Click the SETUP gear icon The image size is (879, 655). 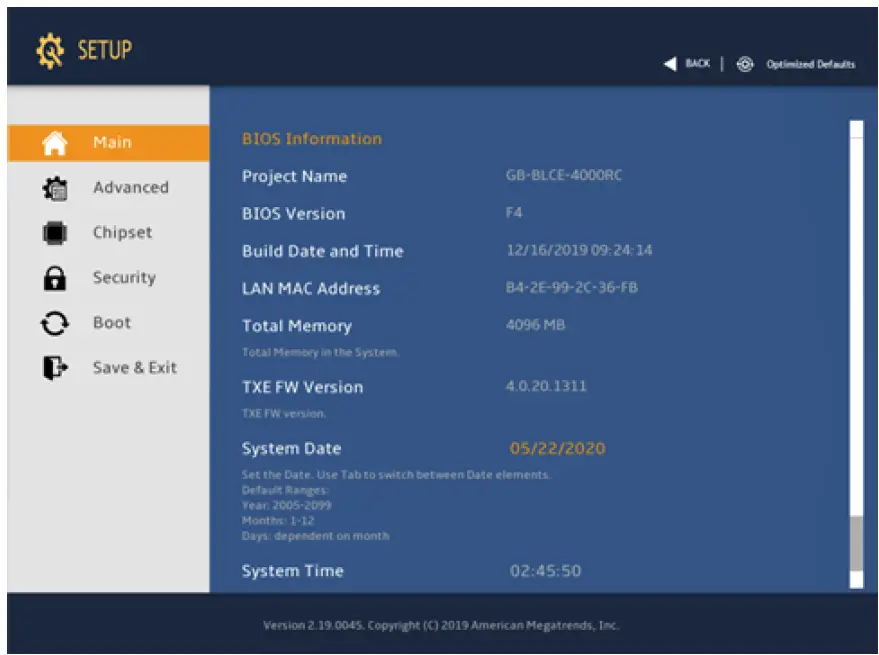(49, 51)
